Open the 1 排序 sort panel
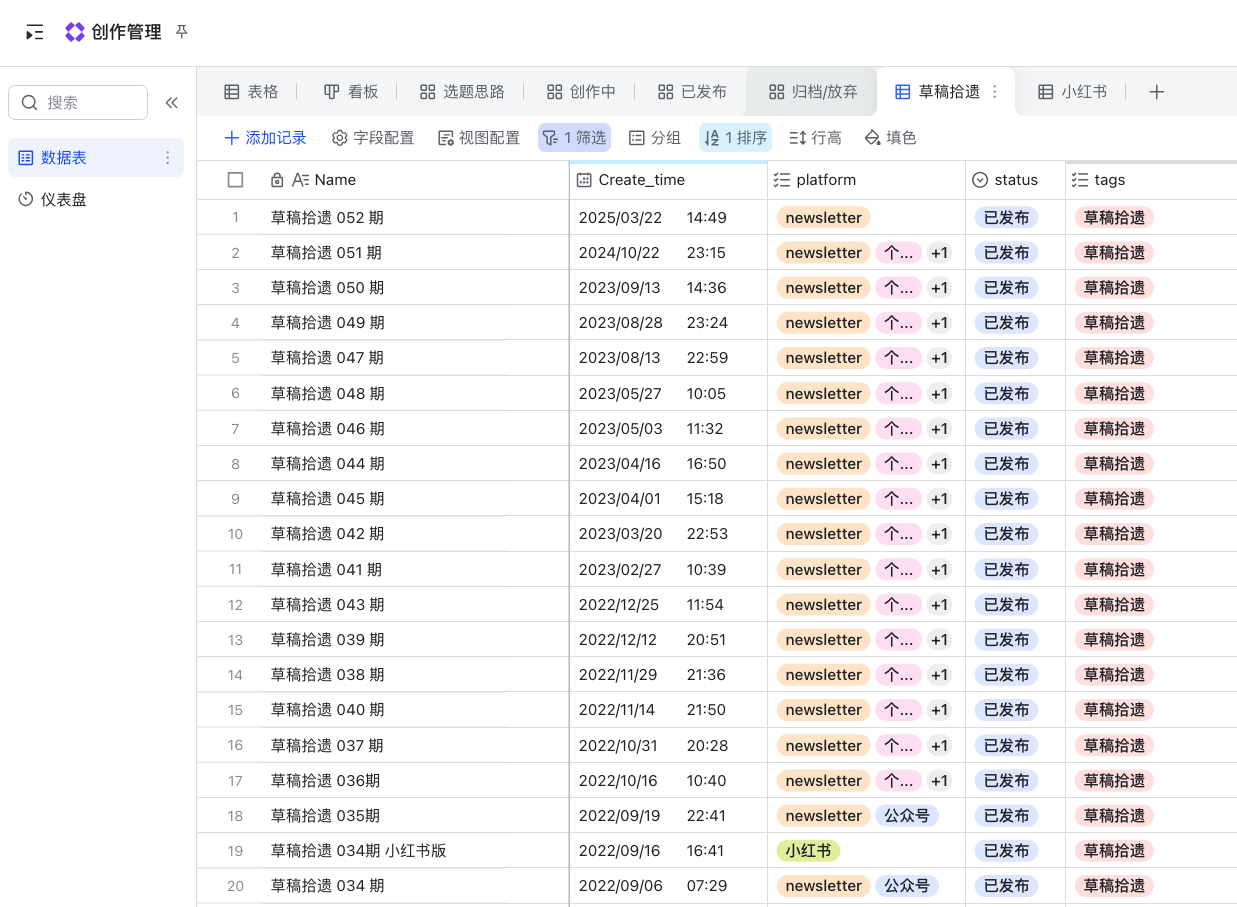 (x=735, y=138)
